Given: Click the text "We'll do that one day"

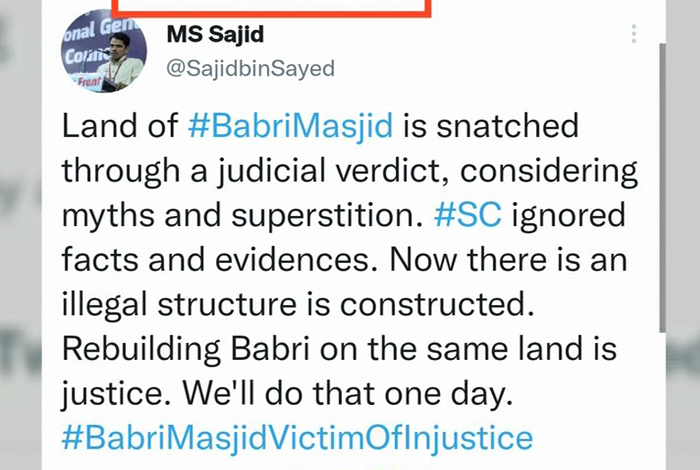Looking at the screenshot, I should click(347, 393).
